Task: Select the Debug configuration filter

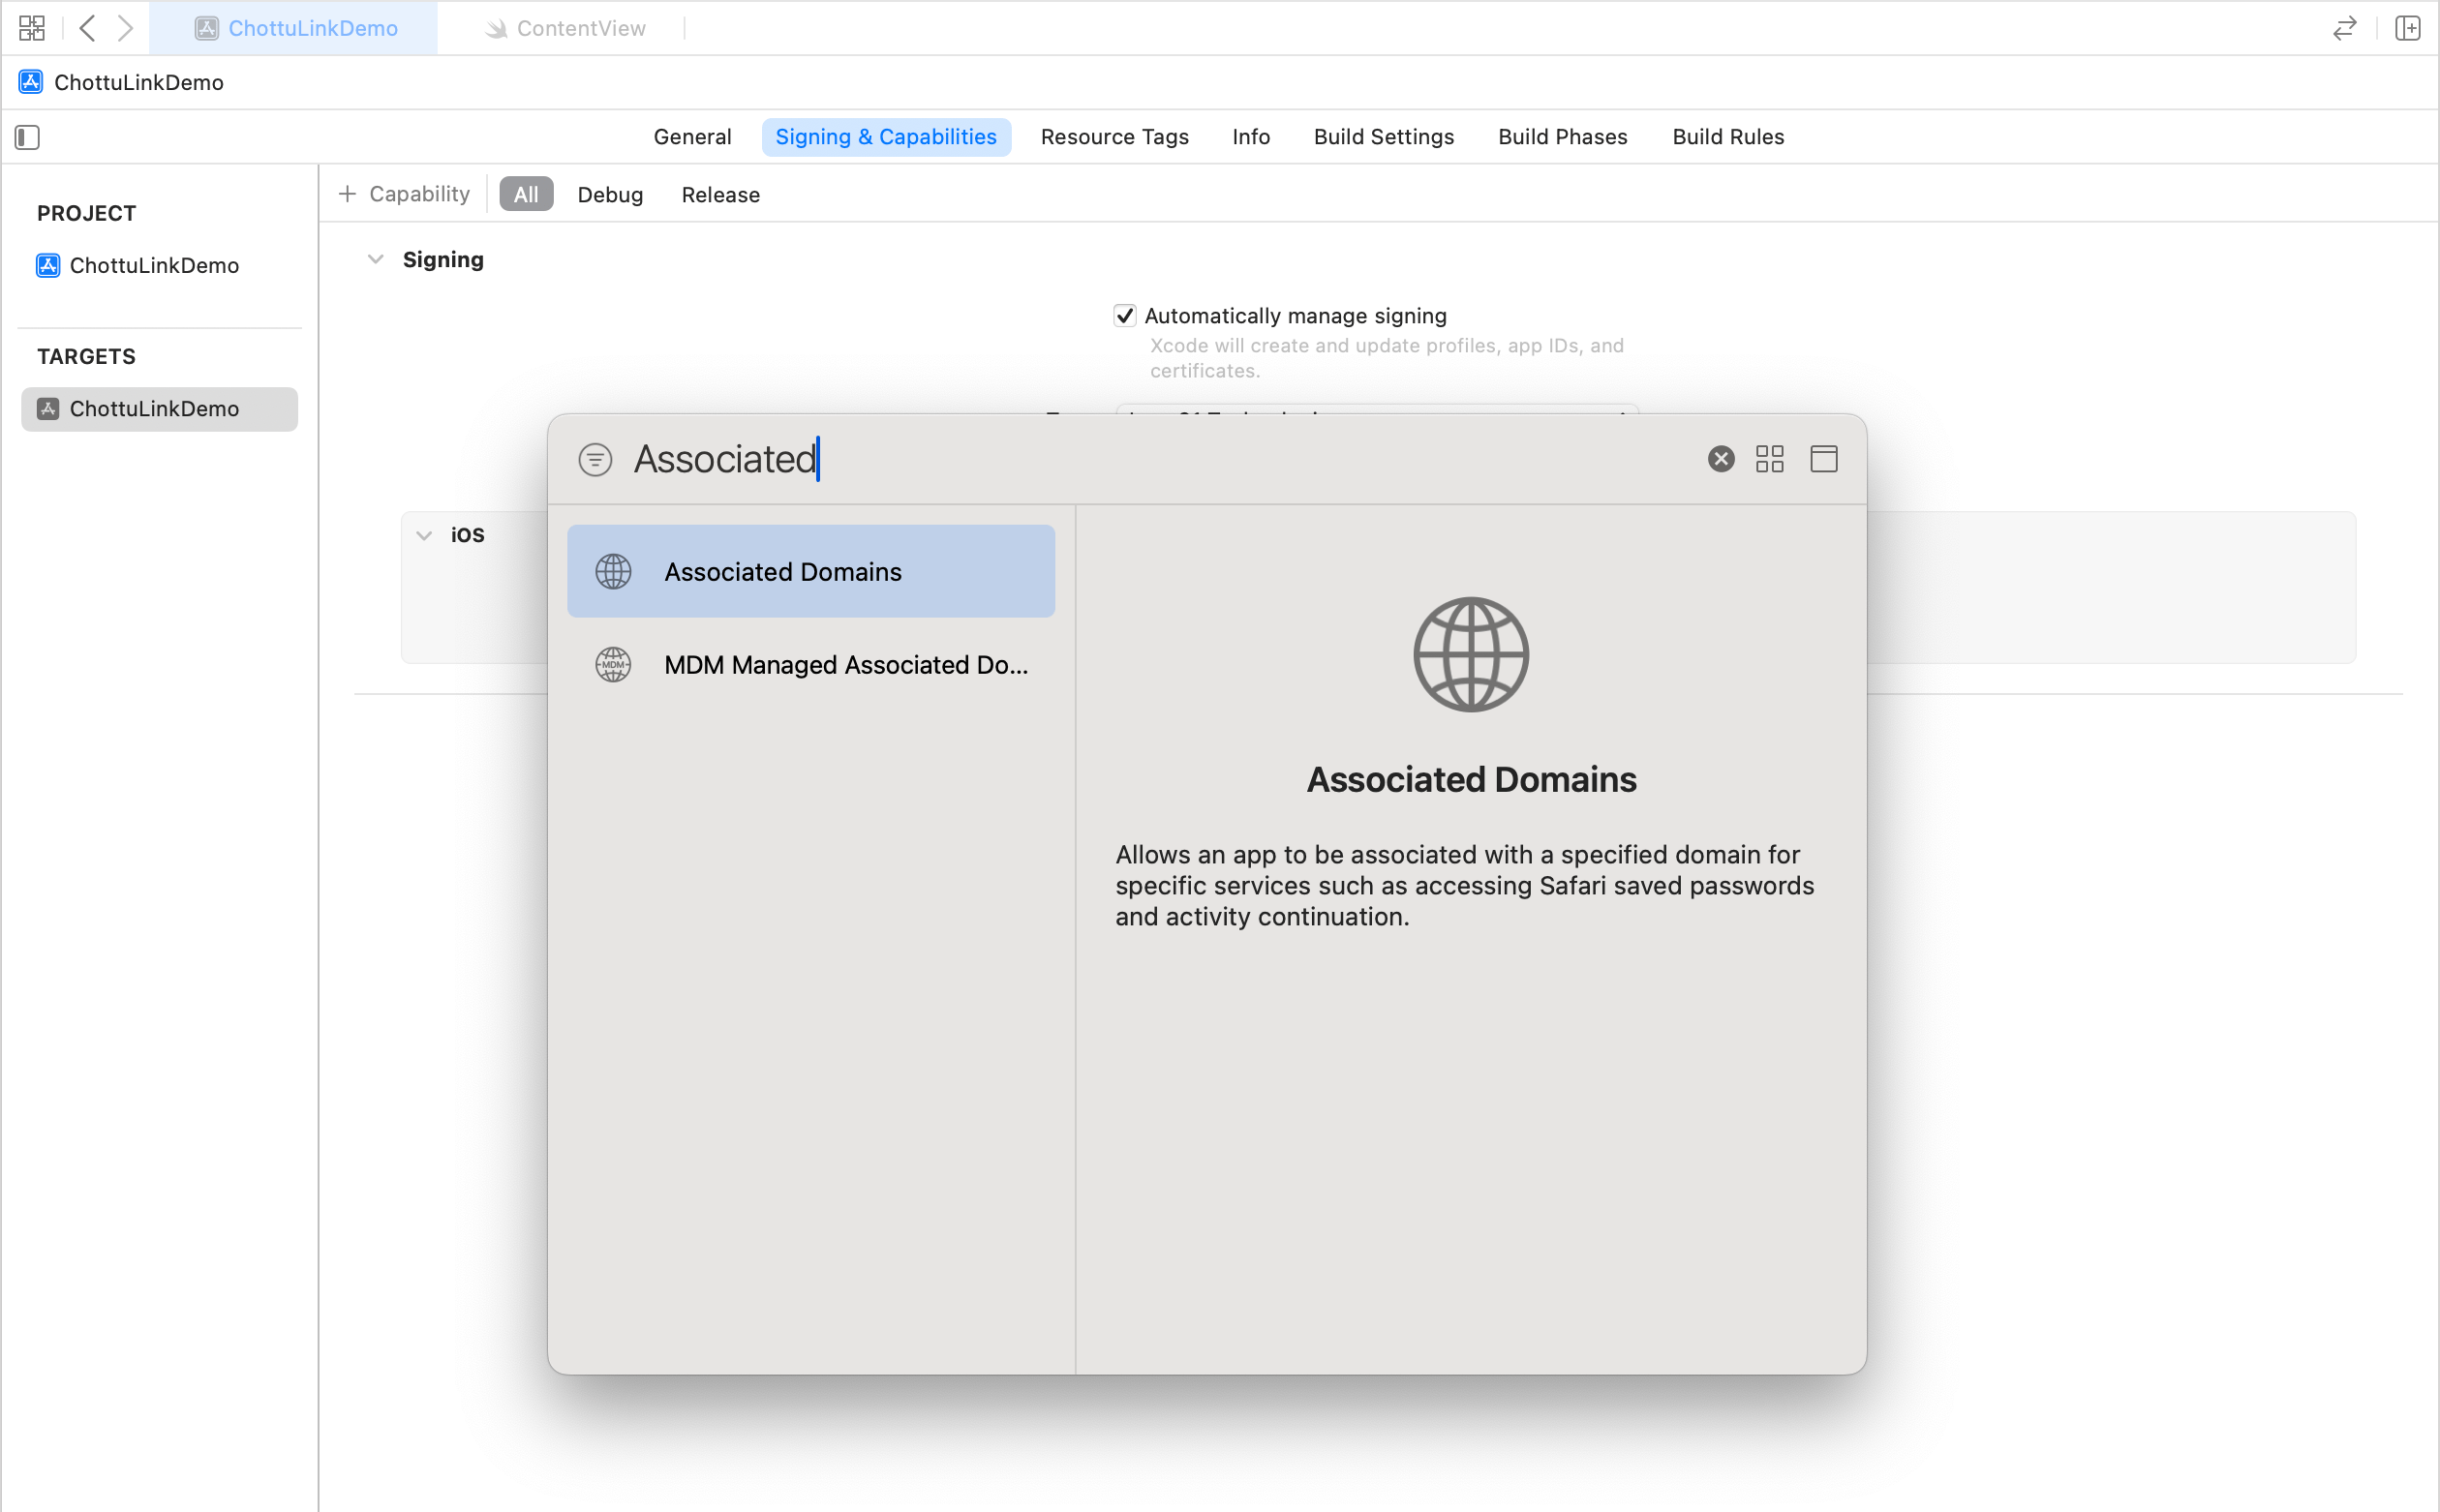Action: click(610, 195)
